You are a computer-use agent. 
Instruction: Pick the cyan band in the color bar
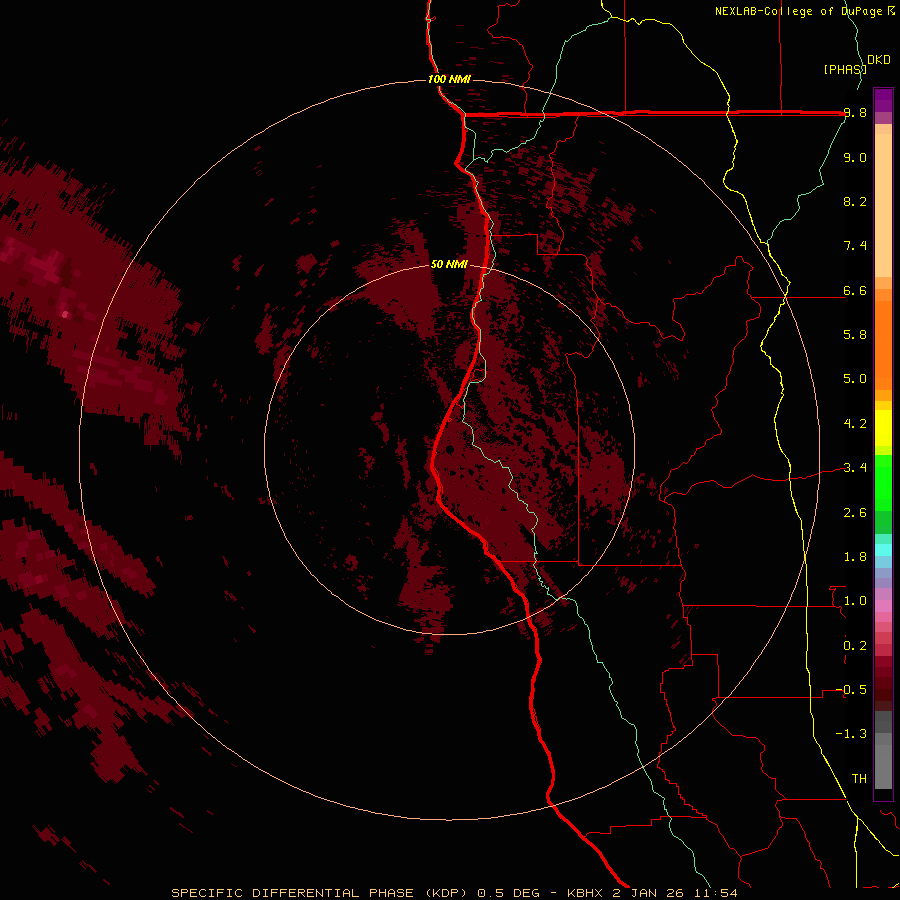[x=883, y=550]
